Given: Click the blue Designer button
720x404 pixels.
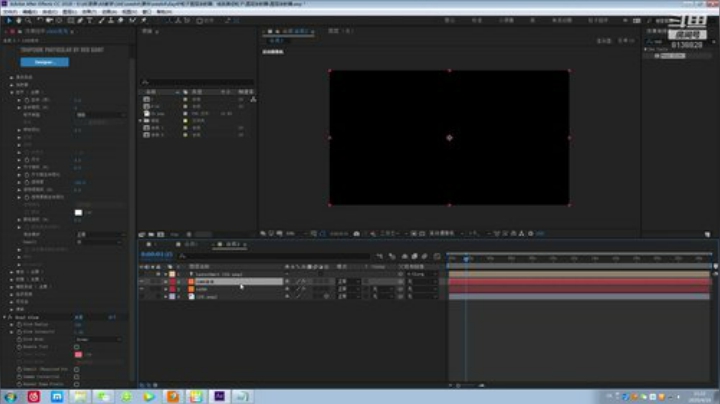Looking at the screenshot, I should tap(45, 62).
